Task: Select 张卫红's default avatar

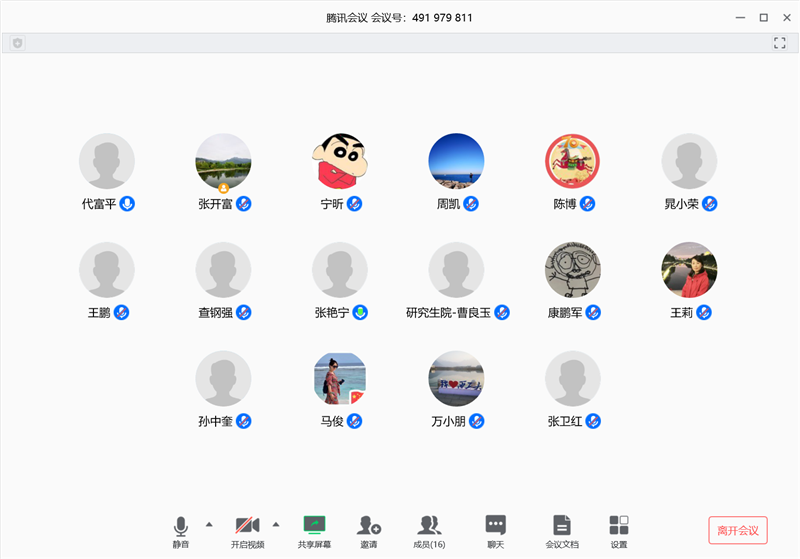Action: (572, 378)
